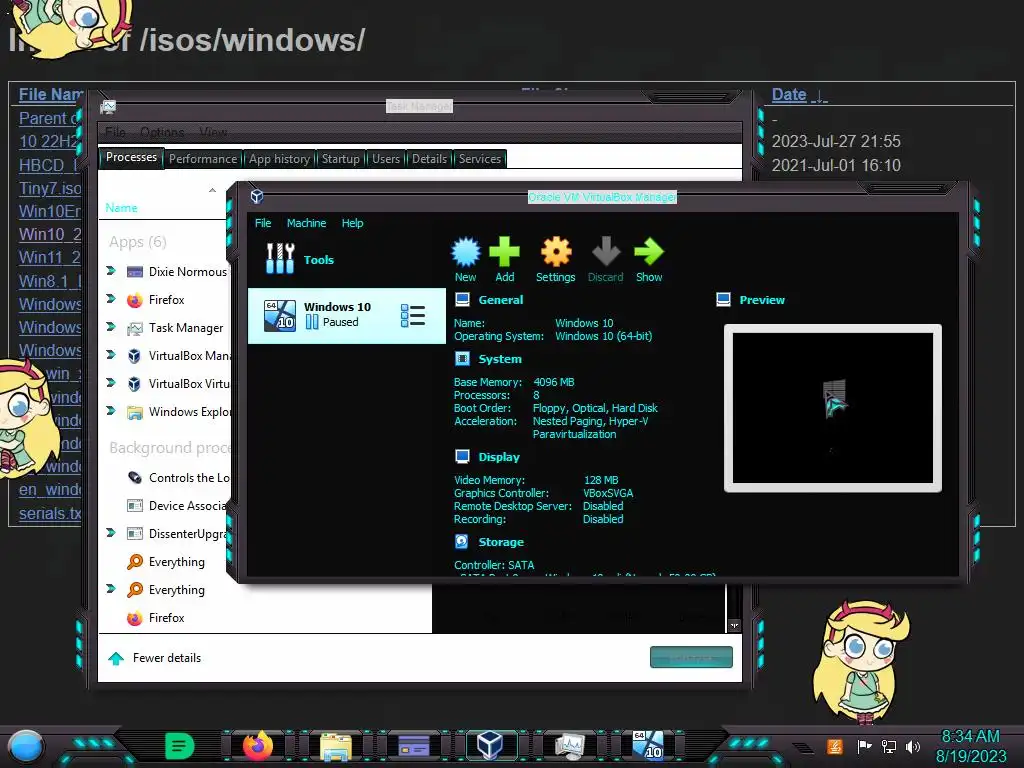Click the green notes app taskbar icon
1024x768 pixels.
pyautogui.click(x=179, y=746)
